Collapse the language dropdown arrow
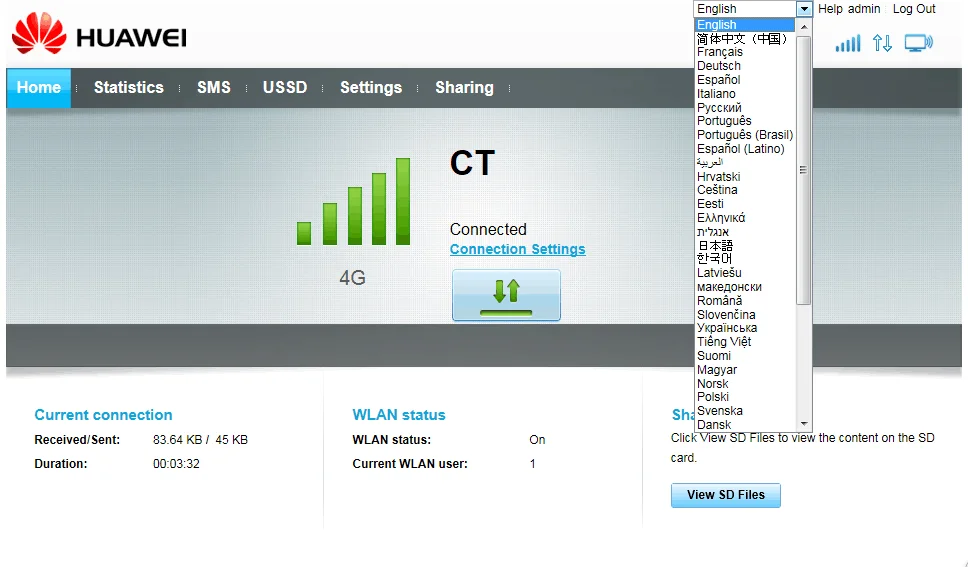This screenshot has height=567, width=968. (804, 9)
